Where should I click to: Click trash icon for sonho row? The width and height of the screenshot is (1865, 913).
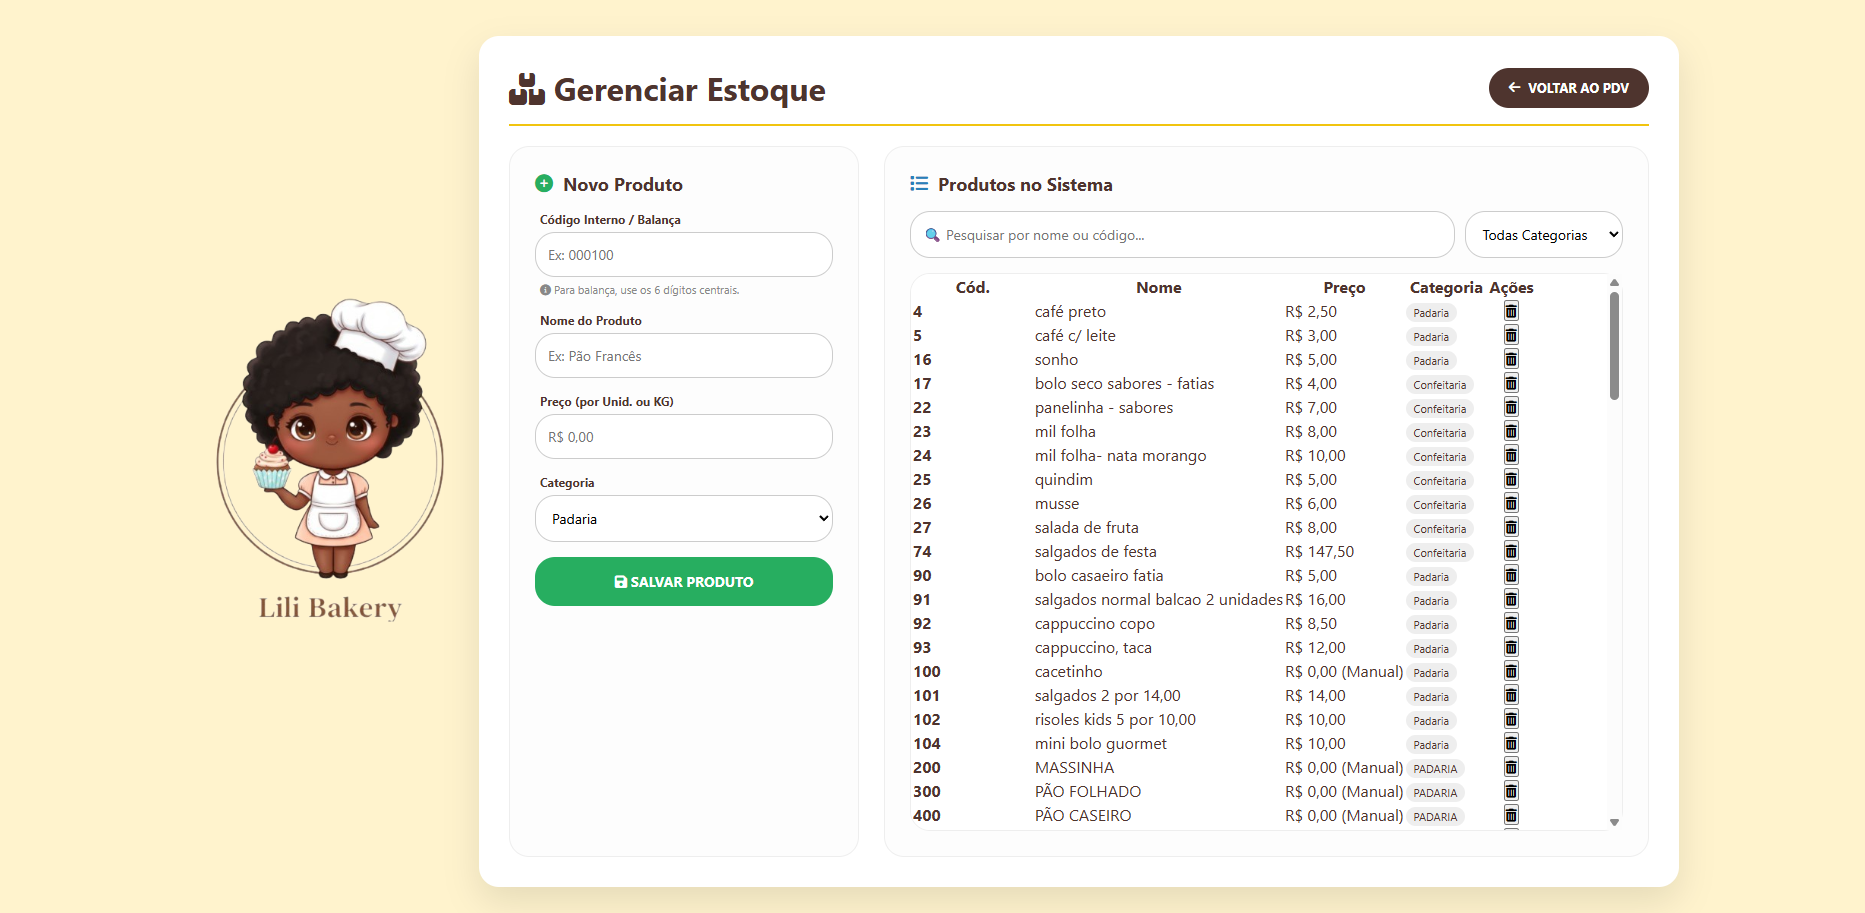tap(1511, 360)
